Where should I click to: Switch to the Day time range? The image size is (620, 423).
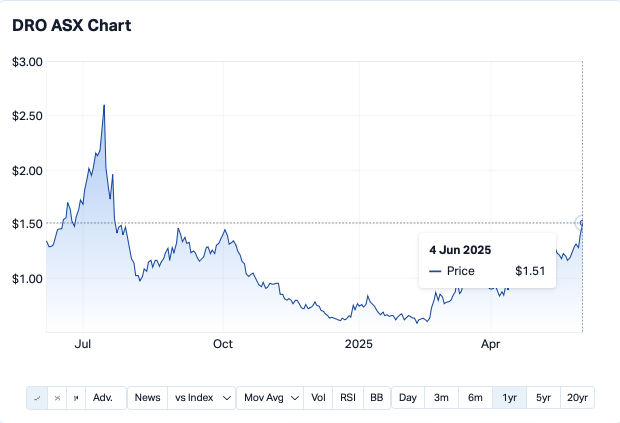pyautogui.click(x=408, y=398)
